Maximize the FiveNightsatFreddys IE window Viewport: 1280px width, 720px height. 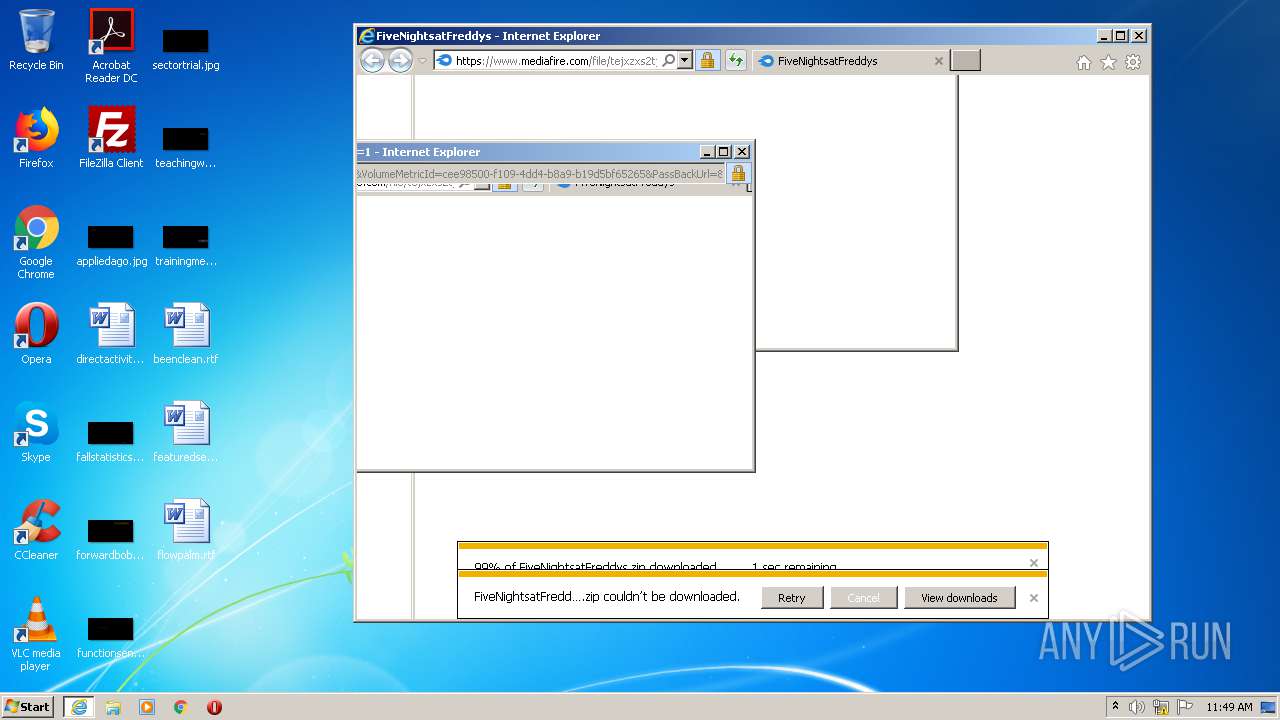[1121, 36]
